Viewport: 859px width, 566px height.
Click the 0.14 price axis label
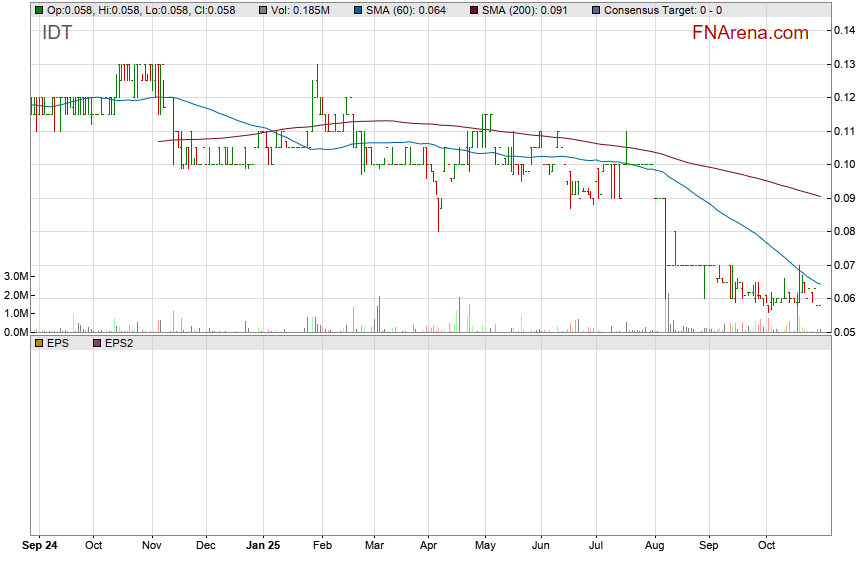[x=842, y=31]
